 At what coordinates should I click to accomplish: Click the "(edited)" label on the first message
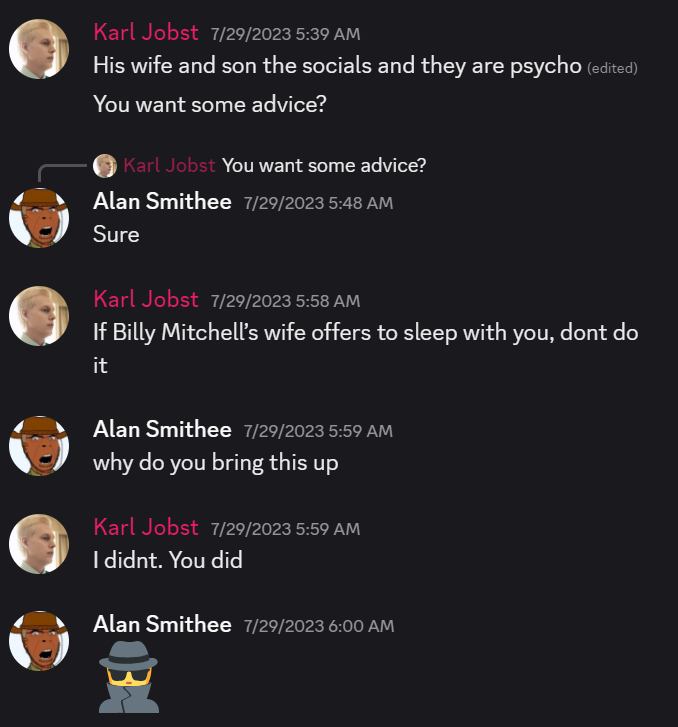(612, 68)
